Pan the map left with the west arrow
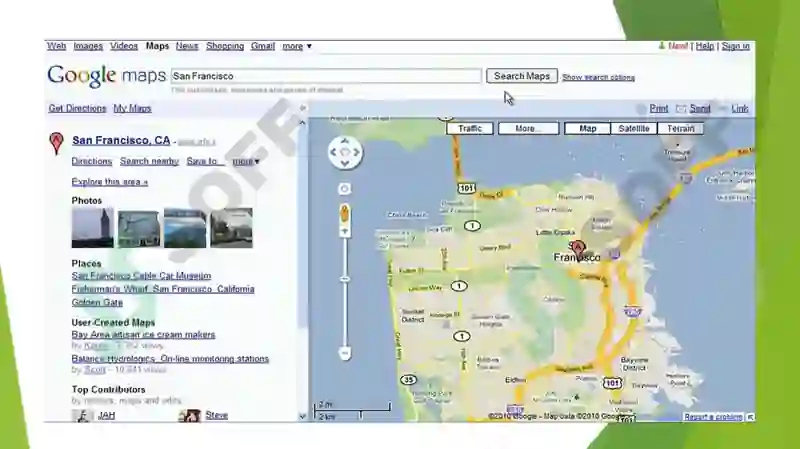 333,152
